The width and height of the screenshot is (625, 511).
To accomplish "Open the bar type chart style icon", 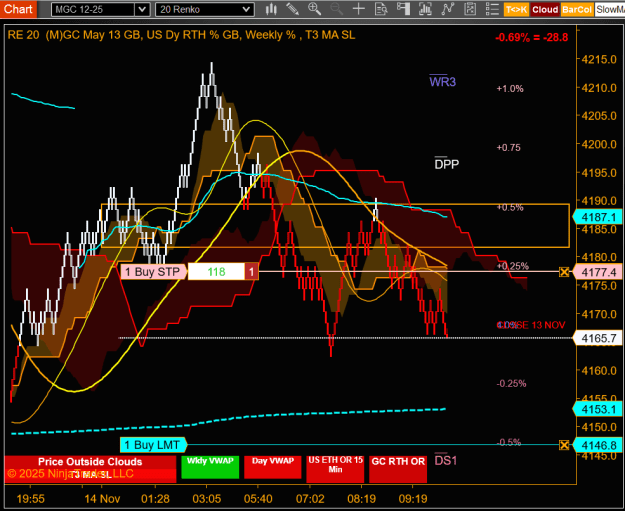I will pyautogui.click(x=271, y=9).
